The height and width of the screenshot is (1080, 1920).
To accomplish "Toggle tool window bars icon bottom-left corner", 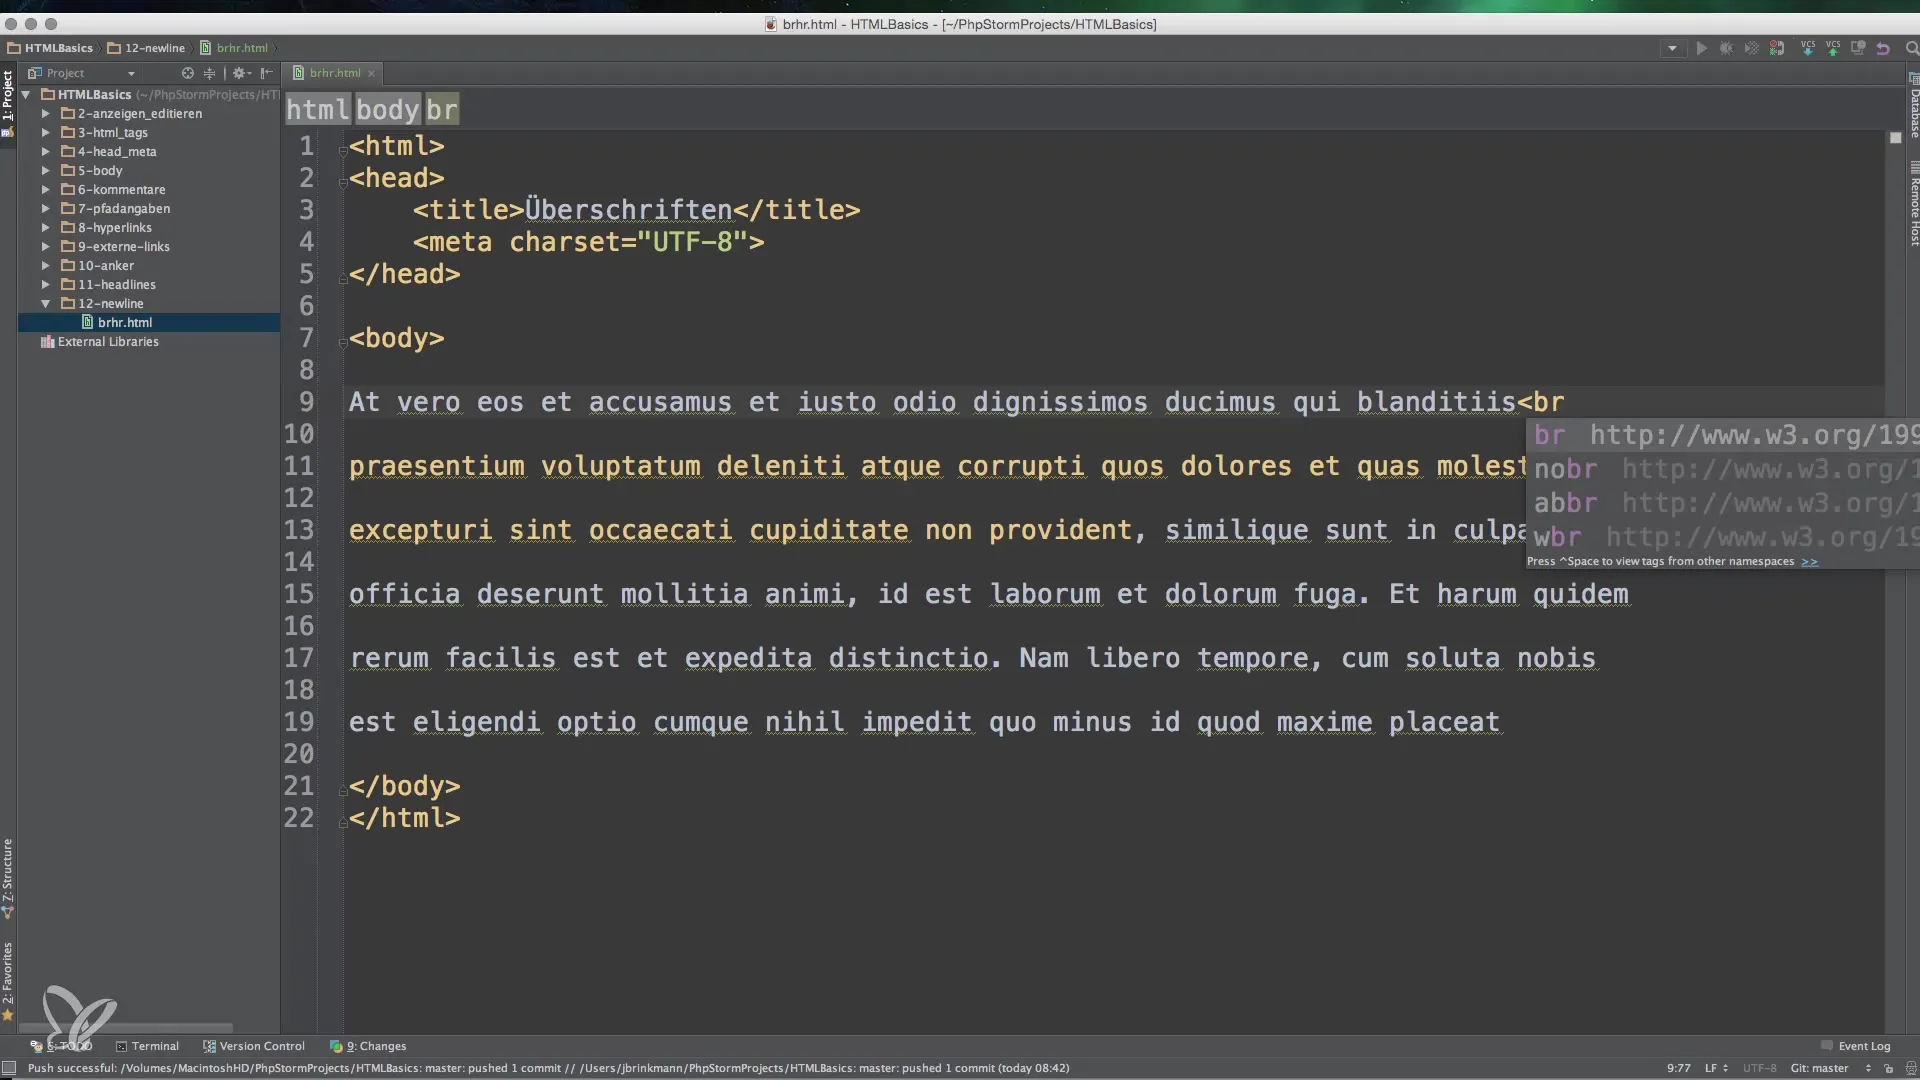I will click(9, 1068).
